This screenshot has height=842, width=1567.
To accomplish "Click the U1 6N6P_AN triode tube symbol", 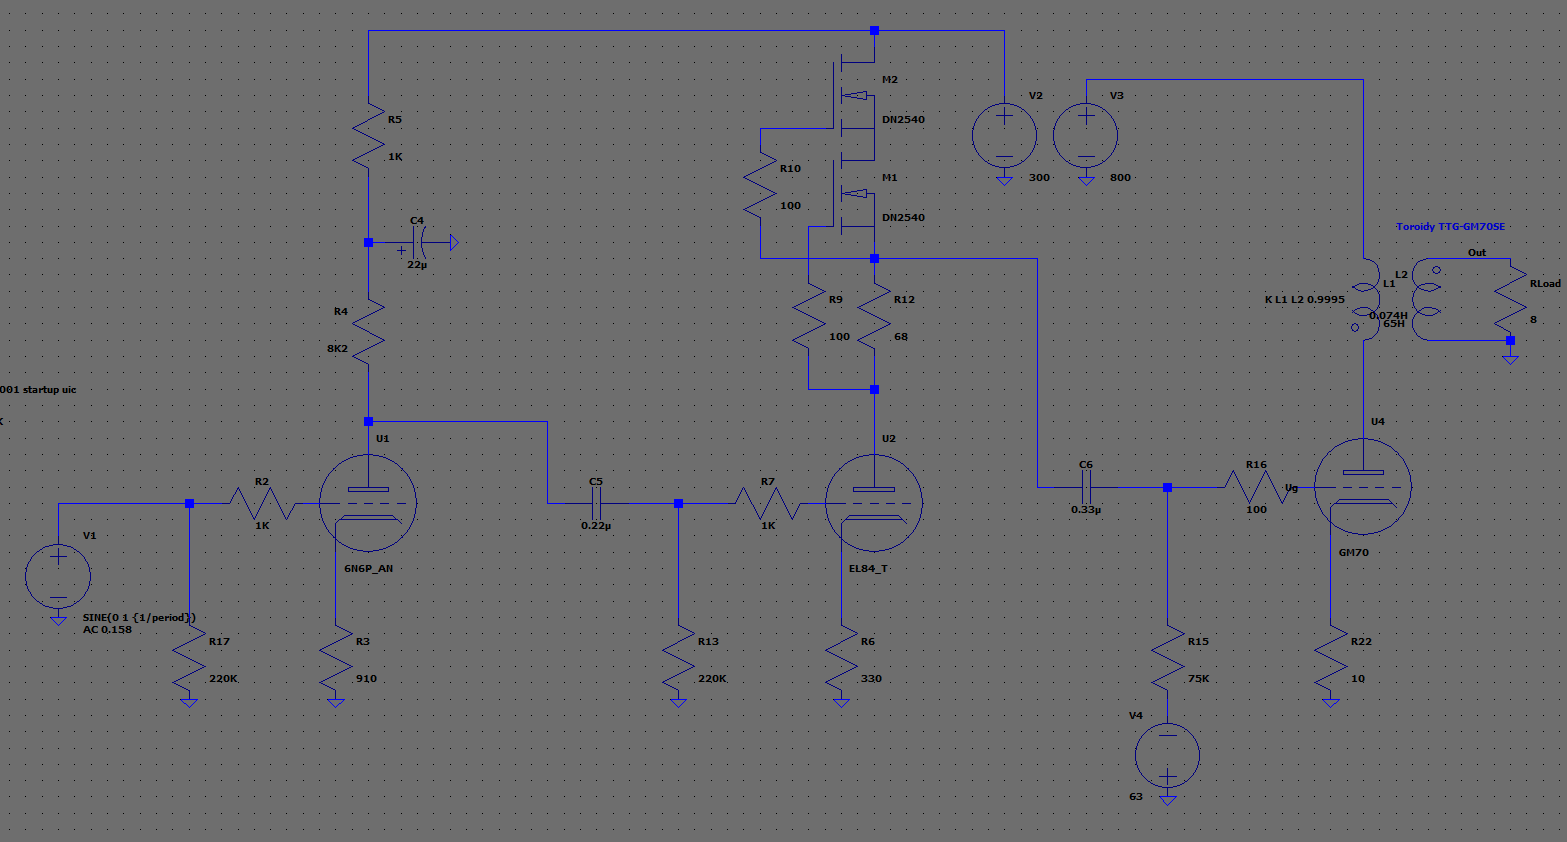I will tap(368, 503).
